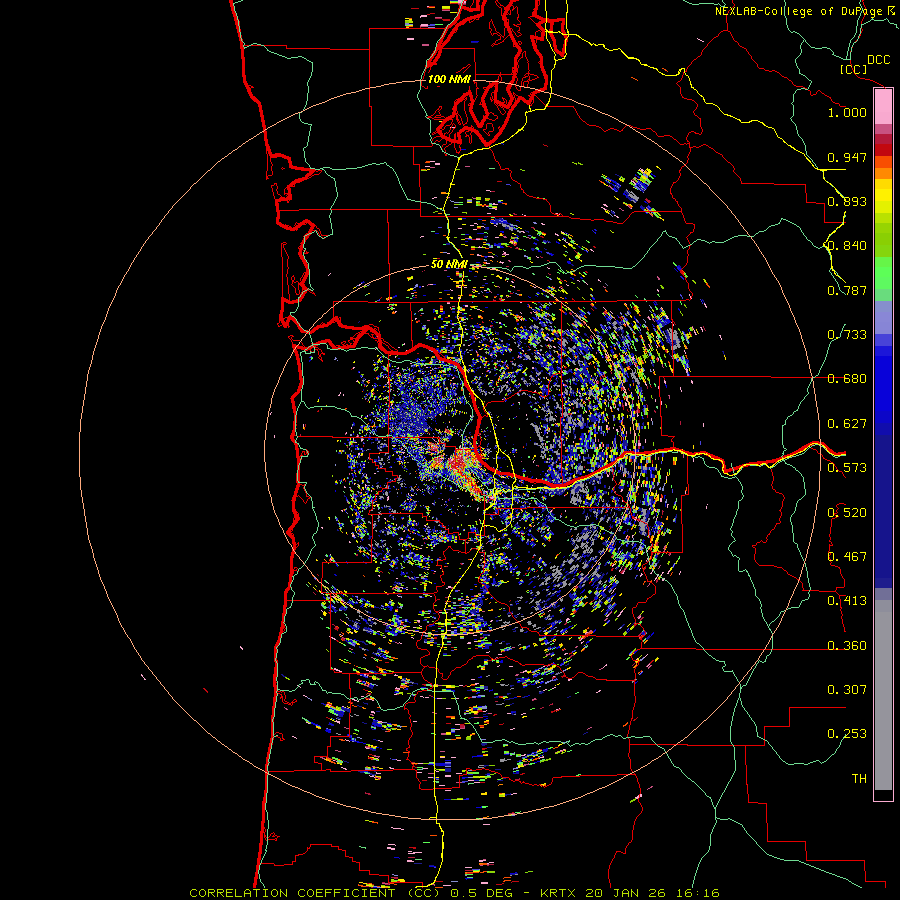Viewport: 900px width, 900px height.
Task: Click the 0.680 legend value
Action: (847, 379)
